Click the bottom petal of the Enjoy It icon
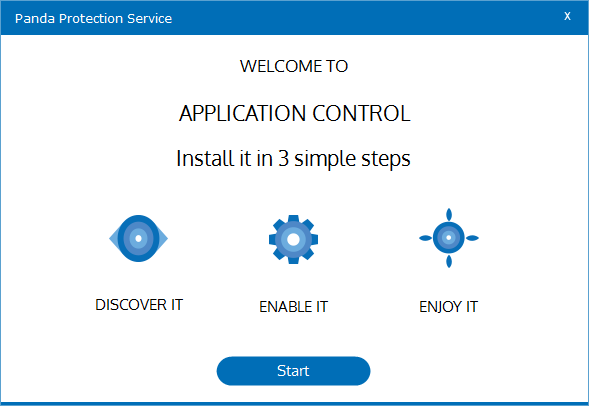The image size is (589, 406). (449, 261)
